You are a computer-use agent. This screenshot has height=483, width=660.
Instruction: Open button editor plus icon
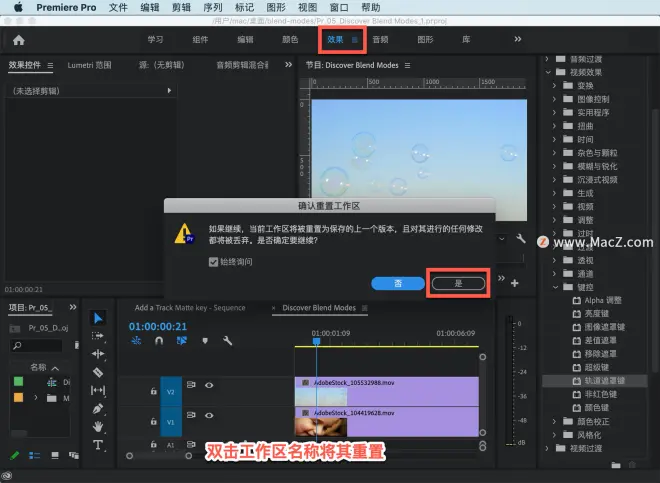[514, 283]
